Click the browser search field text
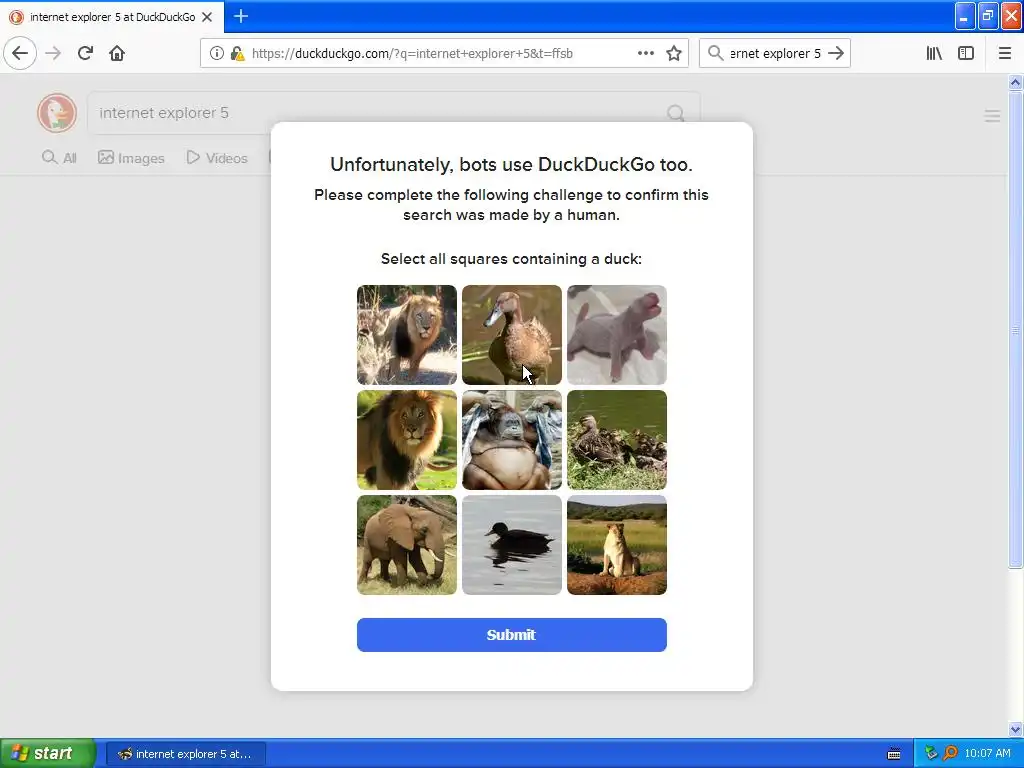Viewport: 1024px width, 768px height. tap(775, 54)
